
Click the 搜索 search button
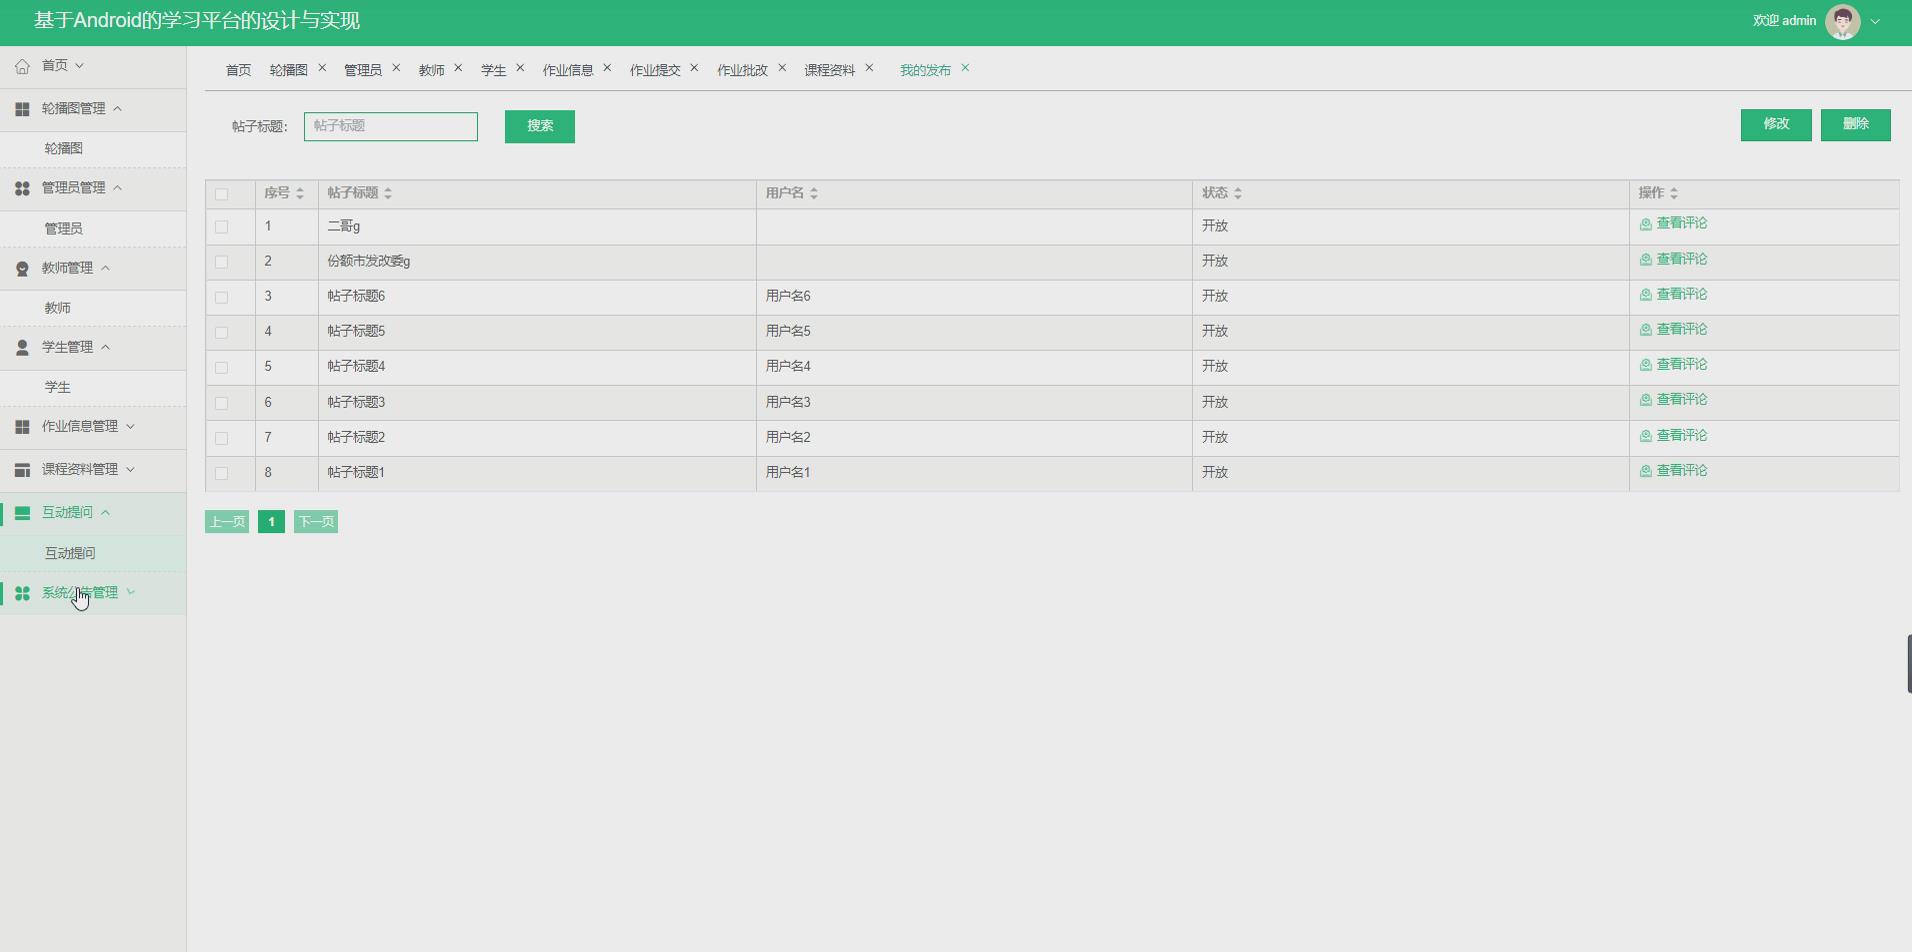click(539, 126)
